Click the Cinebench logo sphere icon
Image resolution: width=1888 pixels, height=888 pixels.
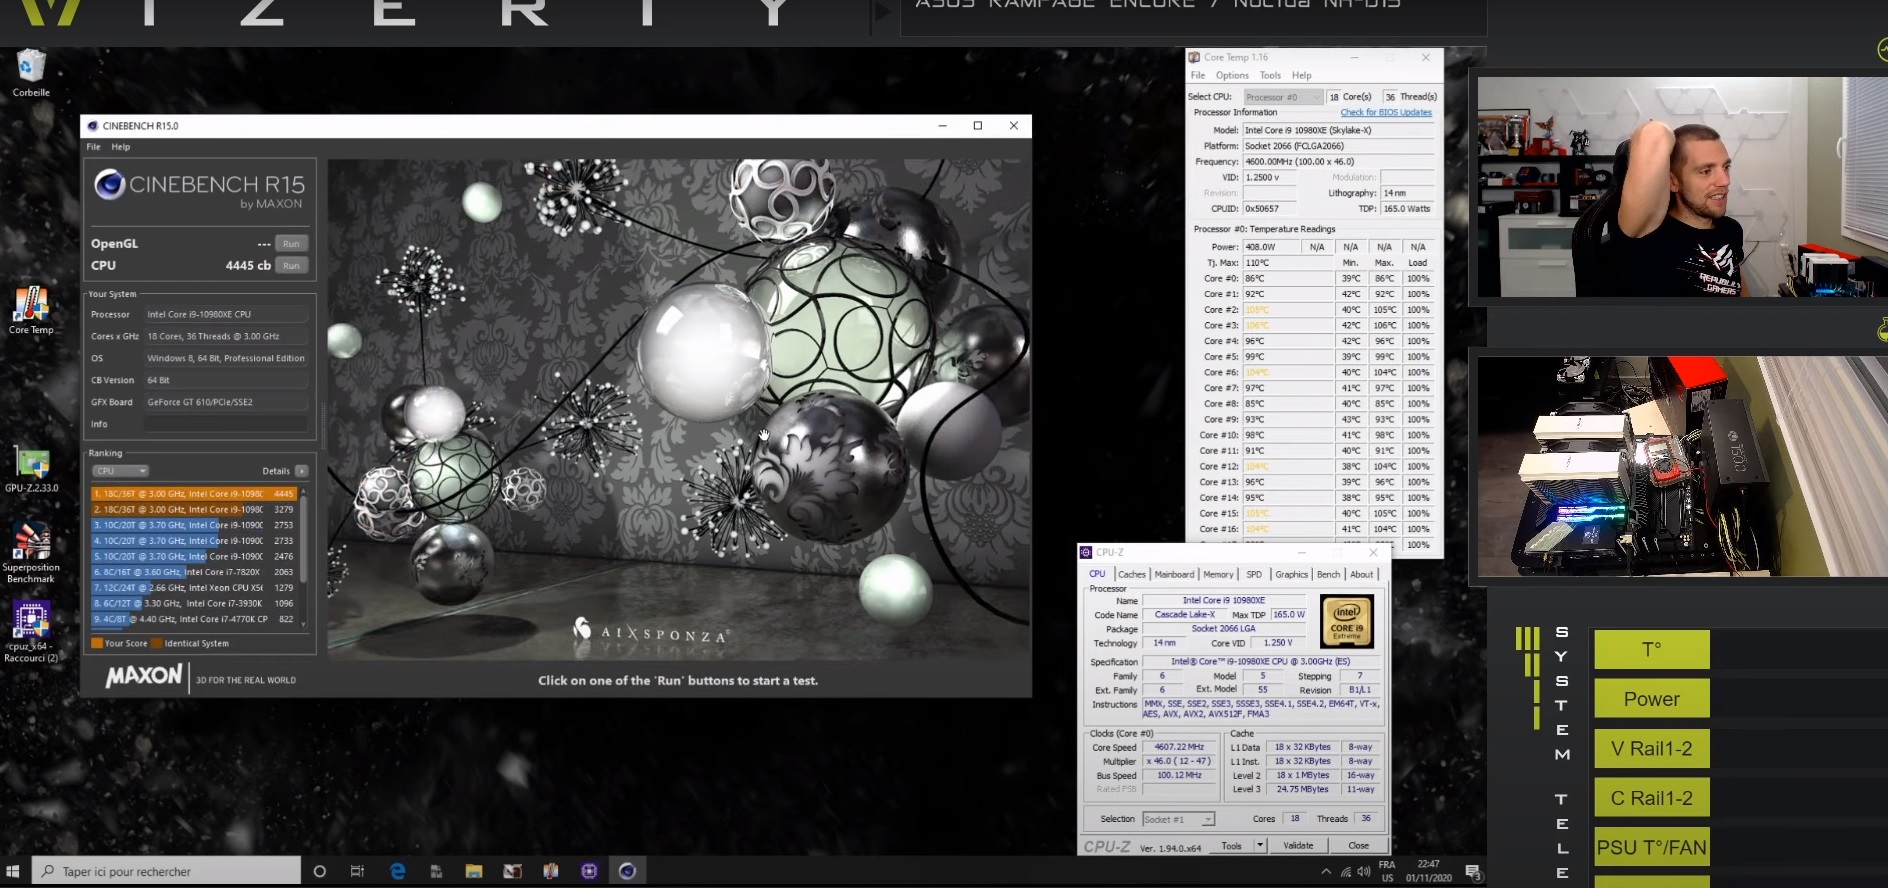[x=109, y=184]
